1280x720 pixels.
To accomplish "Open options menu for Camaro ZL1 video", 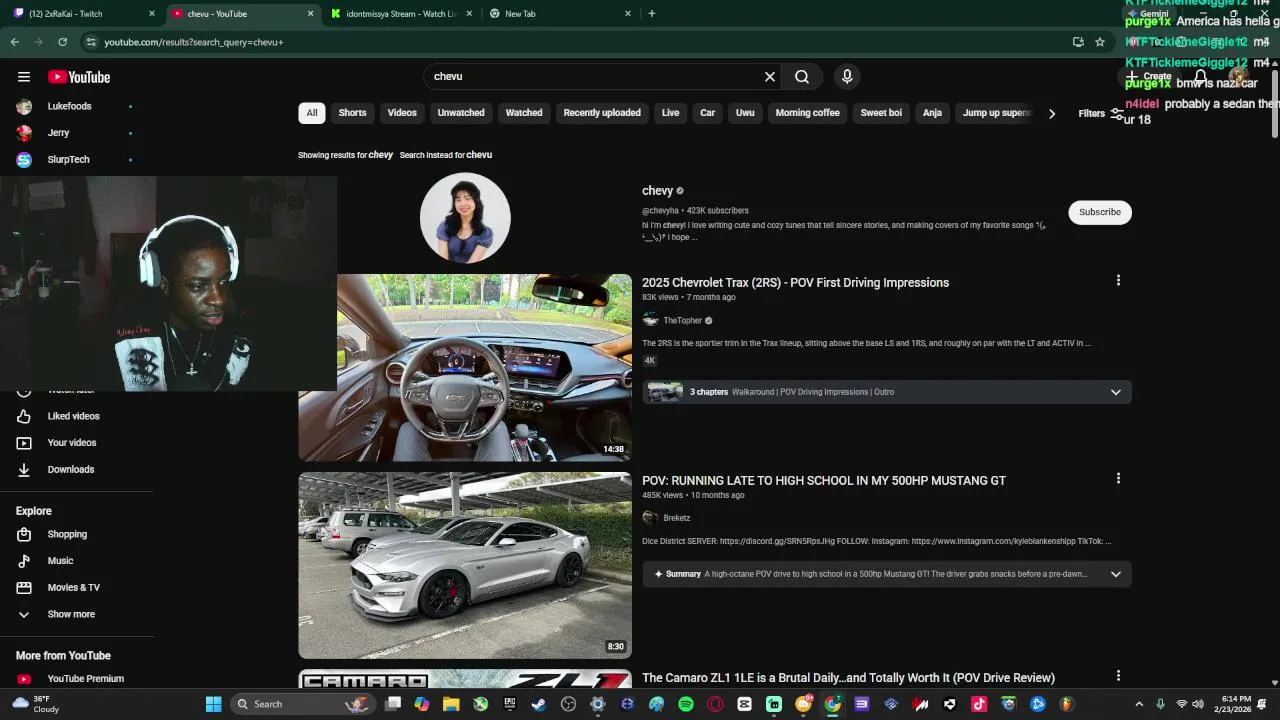I will click(x=1118, y=676).
